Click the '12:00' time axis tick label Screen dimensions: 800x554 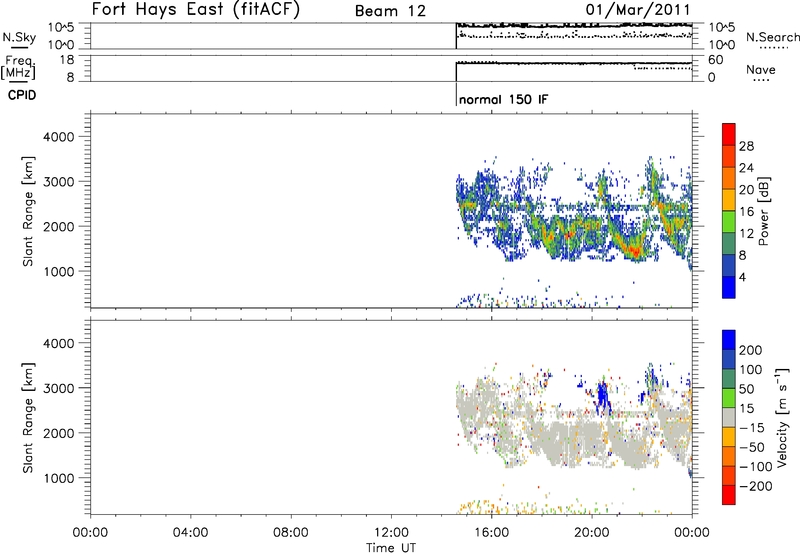[391, 533]
